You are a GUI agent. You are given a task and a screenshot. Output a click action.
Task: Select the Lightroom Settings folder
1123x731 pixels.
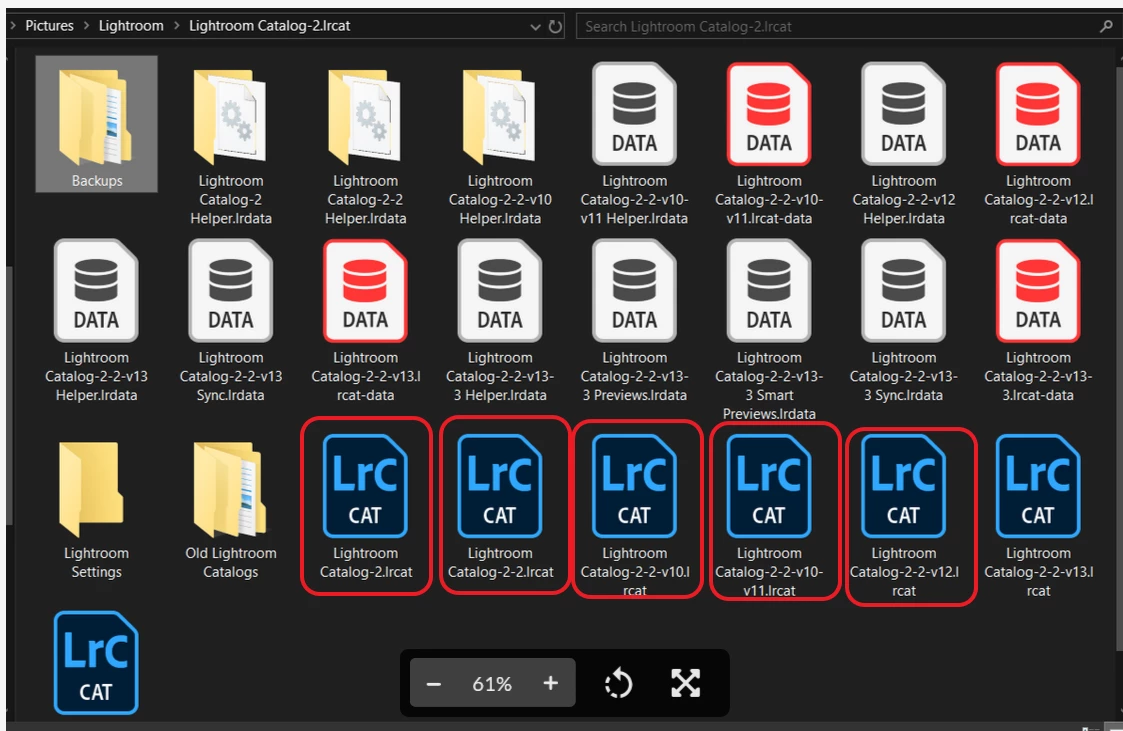(x=96, y=510)
